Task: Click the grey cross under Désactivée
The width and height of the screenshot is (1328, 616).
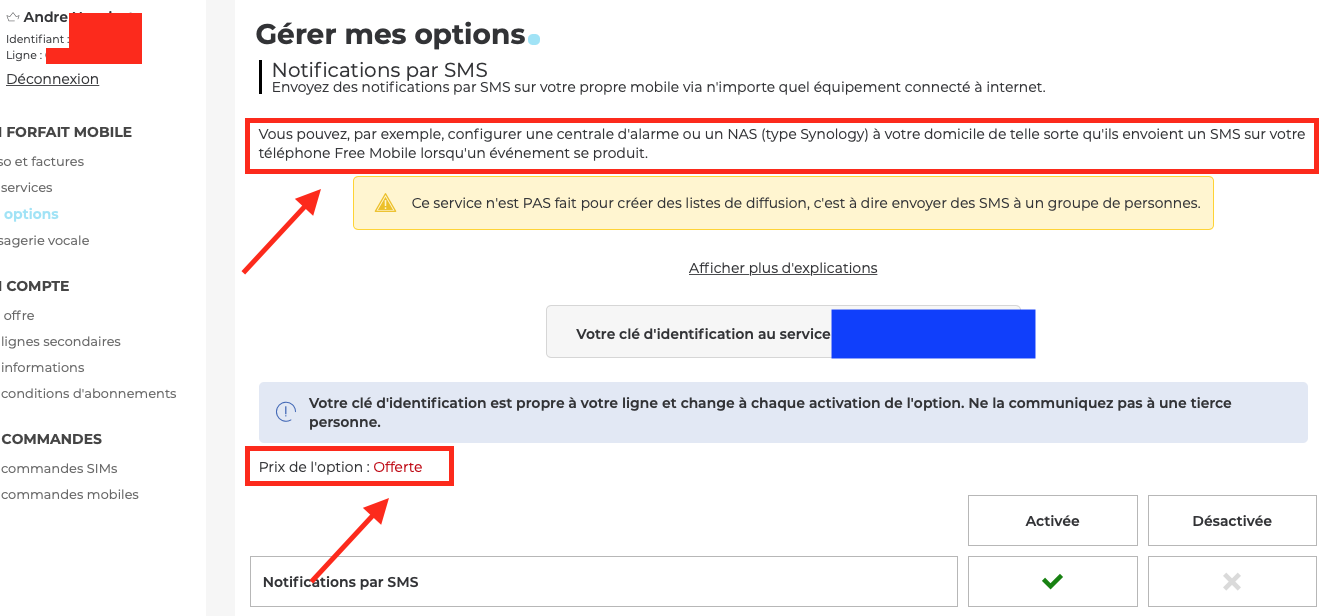Action: (x=1232, y=581)
